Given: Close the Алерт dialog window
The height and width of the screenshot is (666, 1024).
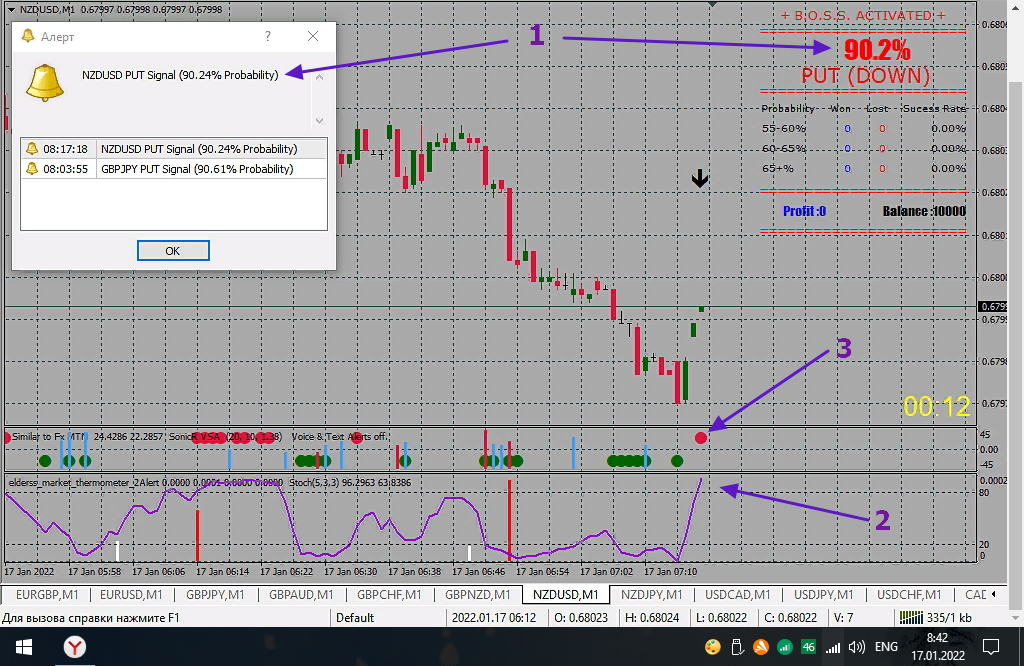Looking at the screenshot, I should [313, 37].
